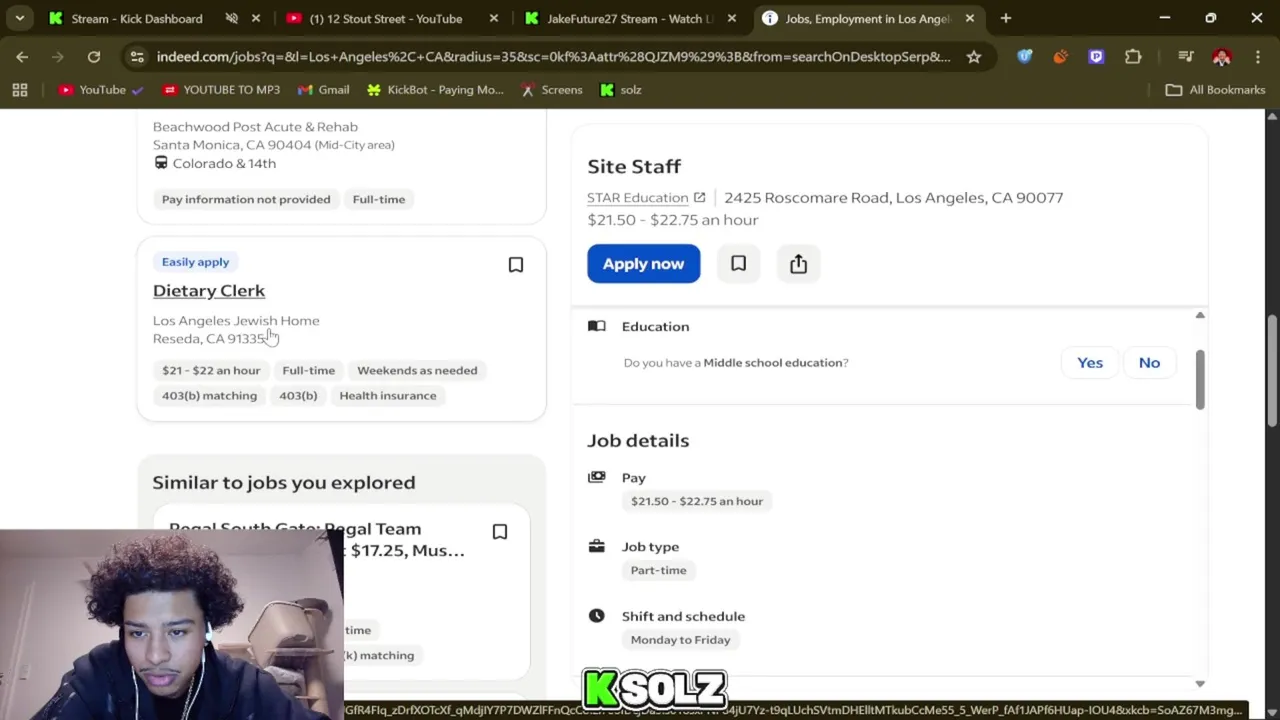1280x720 pixels.
Task: Open STAR Education company link
Action: (x=646, y=197)
